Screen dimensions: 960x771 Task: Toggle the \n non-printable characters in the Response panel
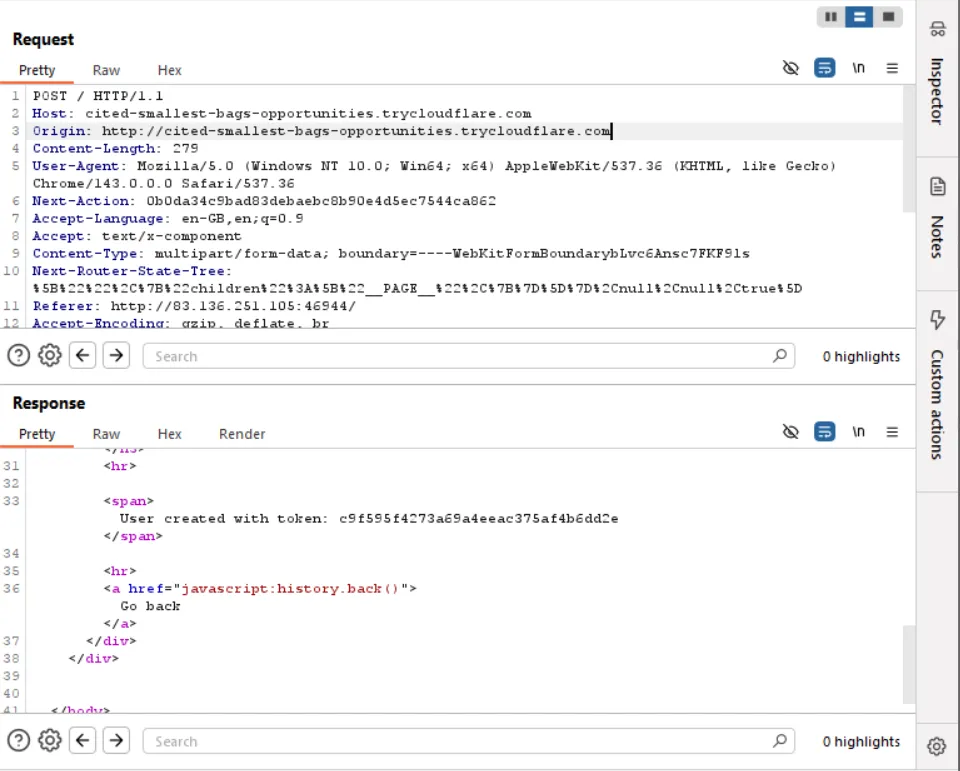858,433
